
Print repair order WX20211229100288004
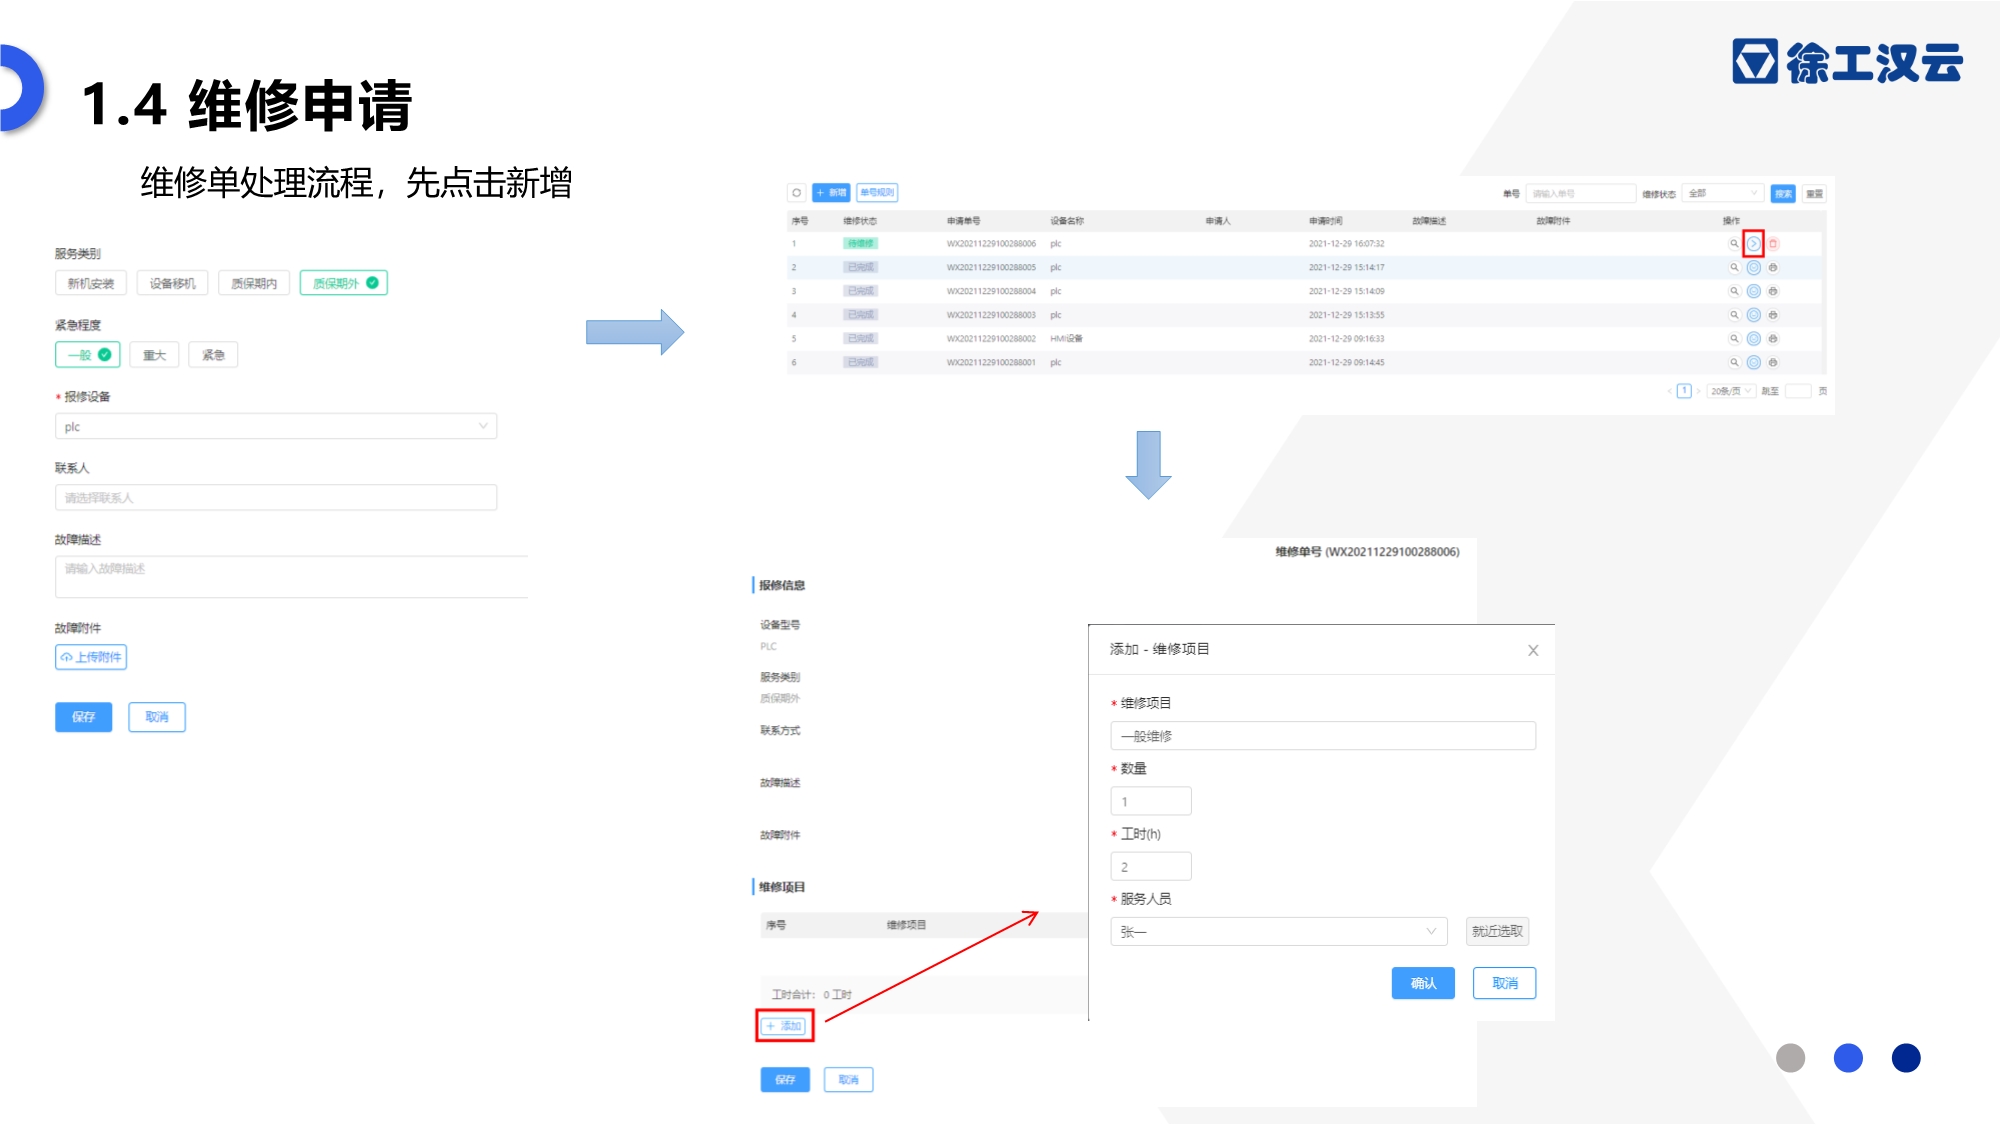click(x=1773, y=291)
